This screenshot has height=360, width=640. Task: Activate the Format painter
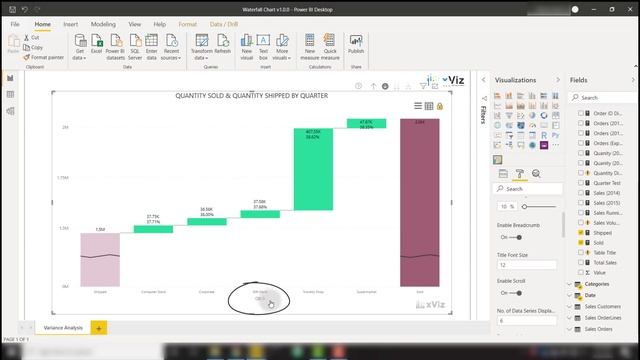(x=43, y=58)
